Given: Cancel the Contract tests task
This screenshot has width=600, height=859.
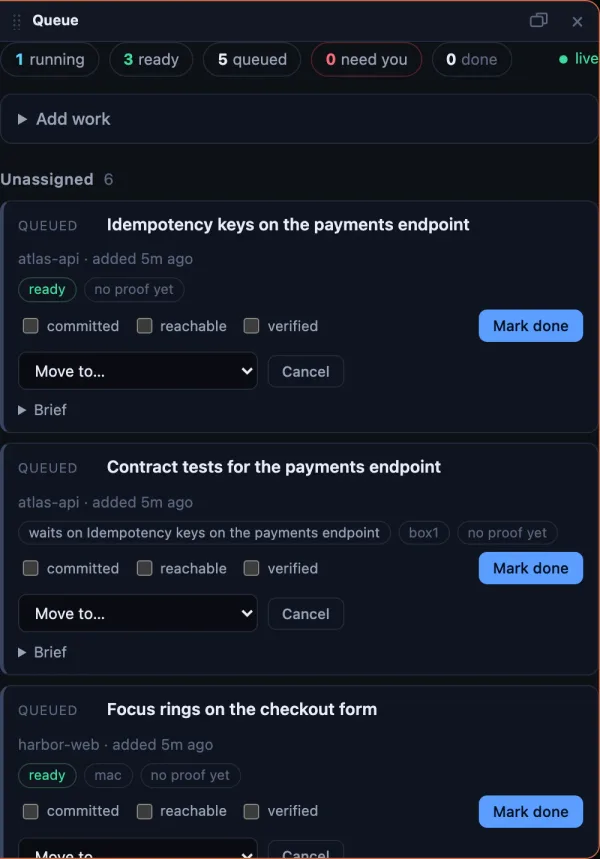Looking at the screenshot, I should [x=306, y=614].
